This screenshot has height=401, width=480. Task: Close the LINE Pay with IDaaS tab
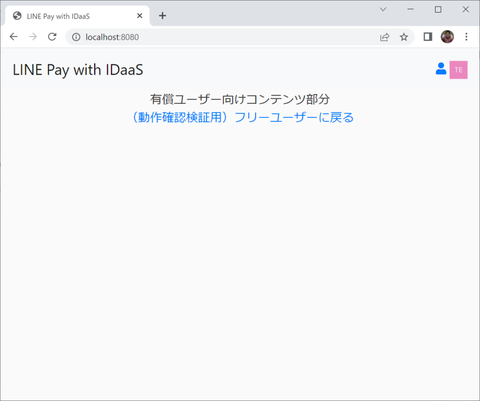[x=140, y=16]
